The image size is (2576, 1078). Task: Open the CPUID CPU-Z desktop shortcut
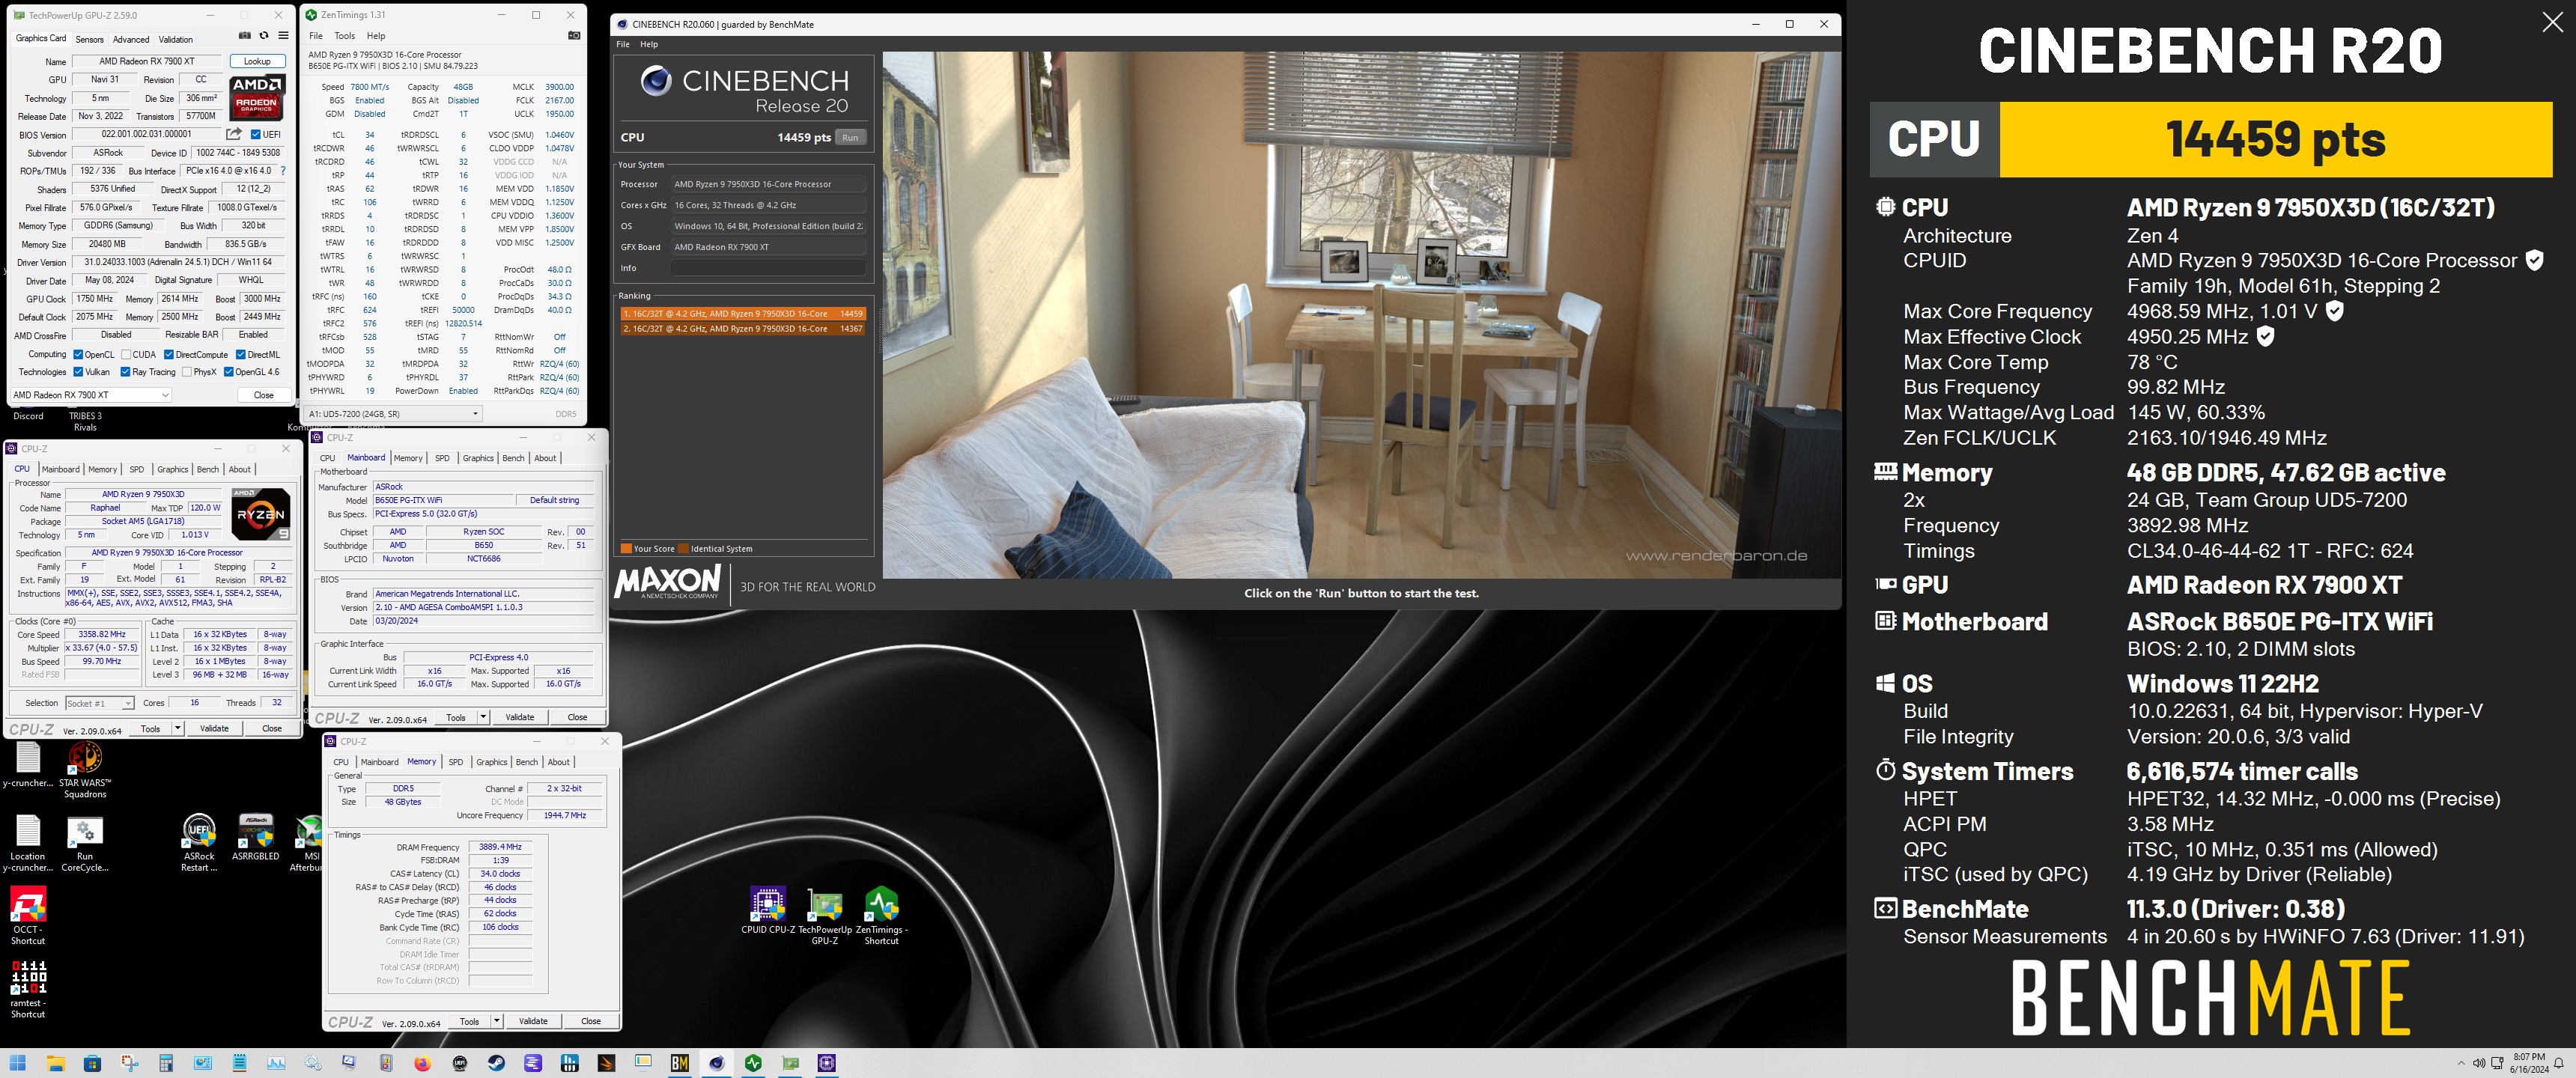(768, 910)
